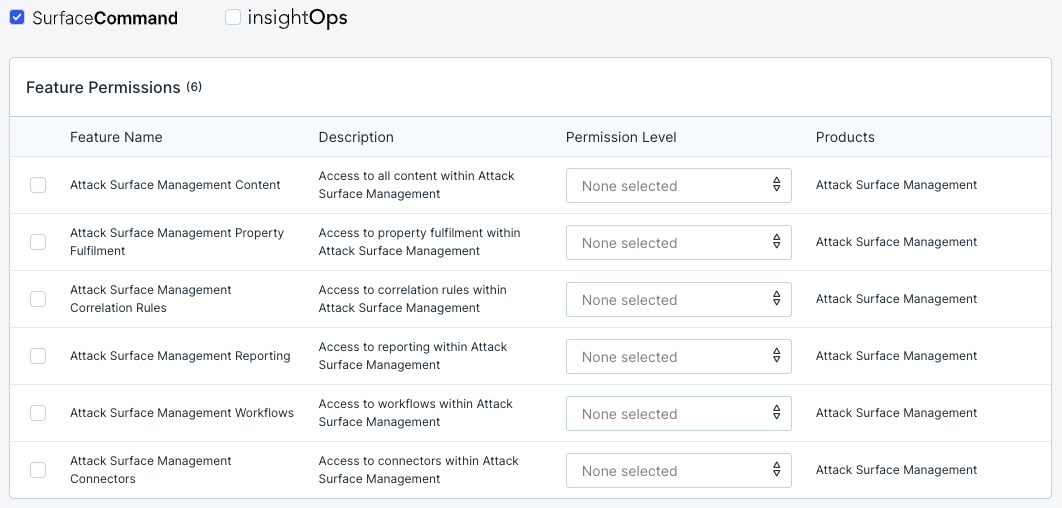Open permission dropdown for Property Fulfilment
1062x508 pixels.
(x=678, y=243)
